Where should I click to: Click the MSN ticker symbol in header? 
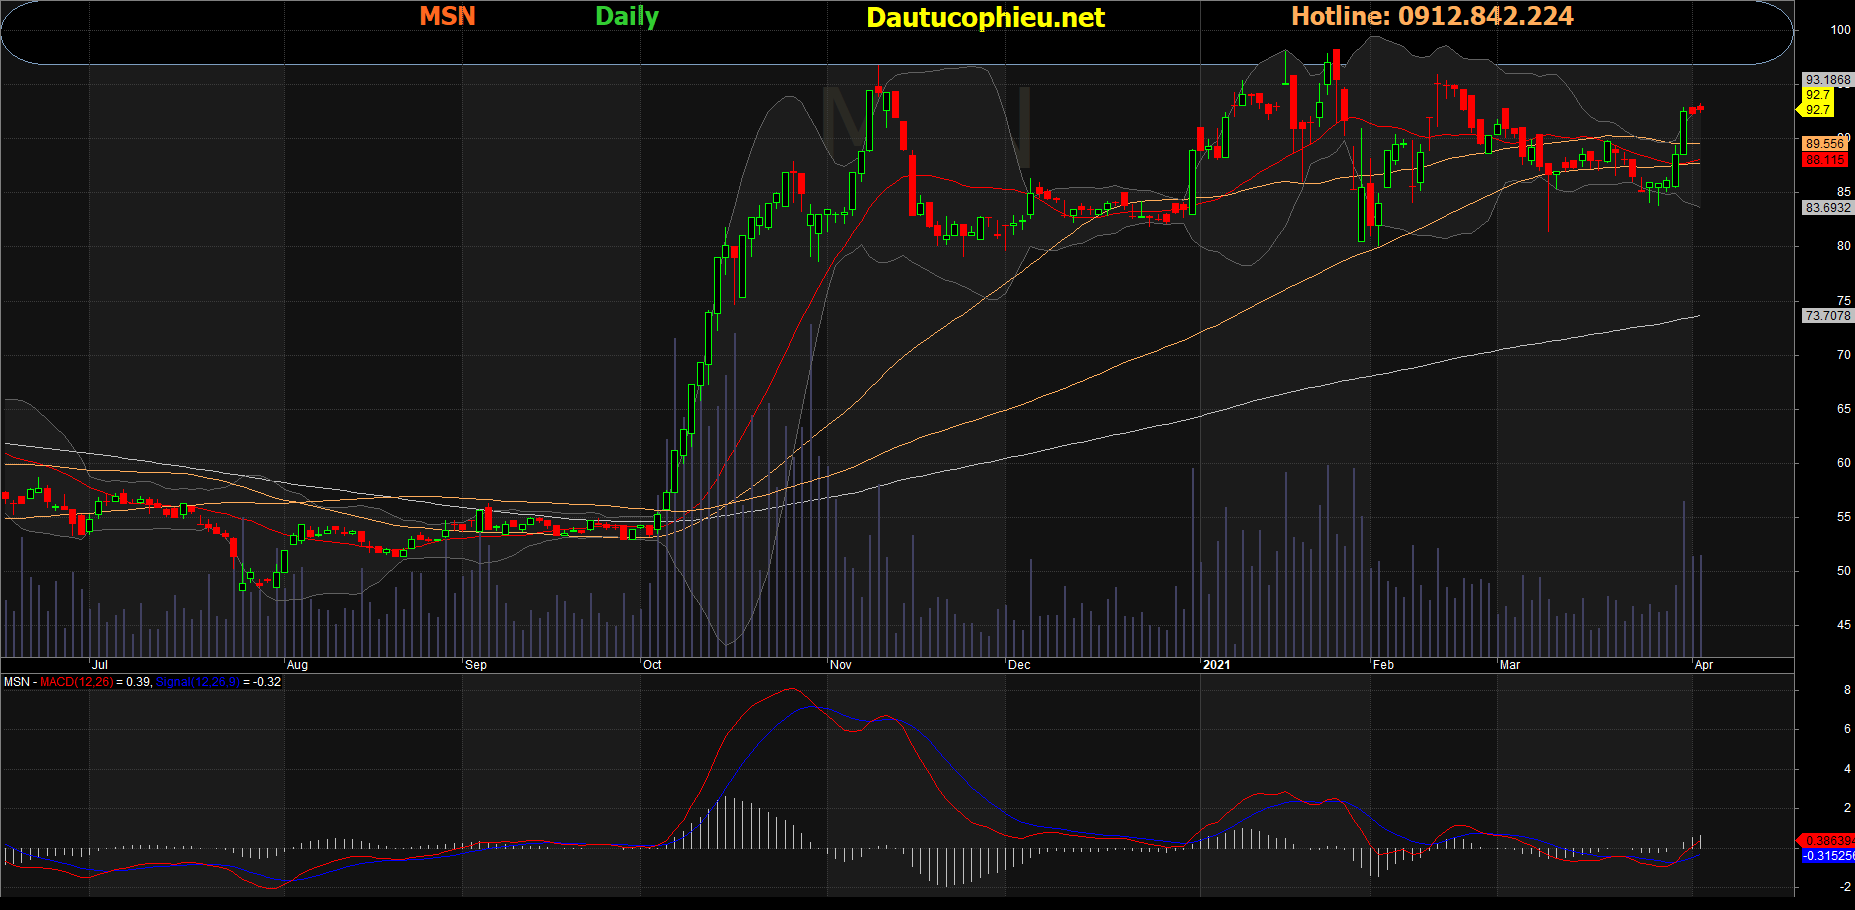(447, 16)
